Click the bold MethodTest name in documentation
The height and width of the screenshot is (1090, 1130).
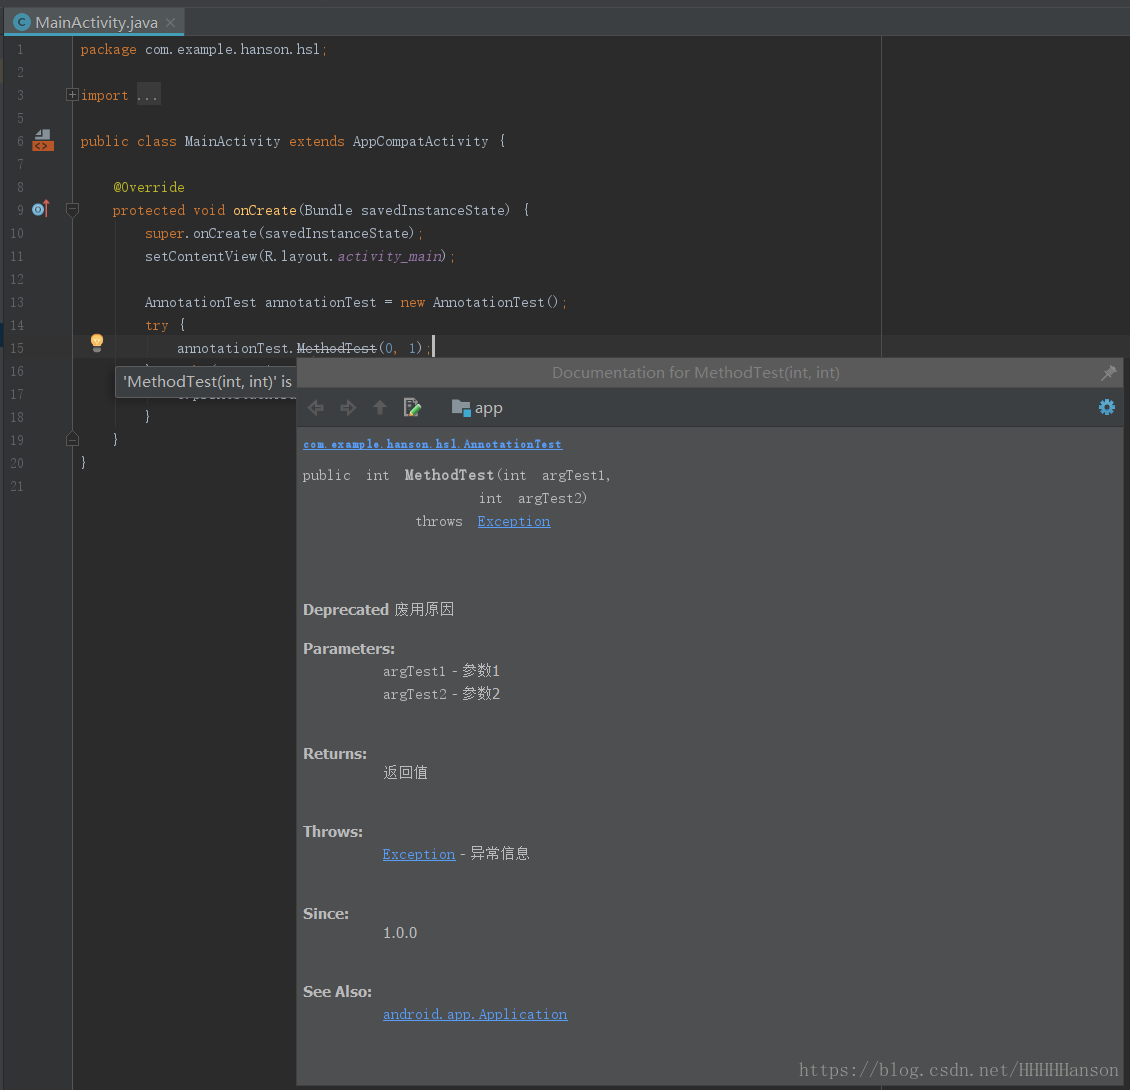pyautogui.click(x=450, y=475)
